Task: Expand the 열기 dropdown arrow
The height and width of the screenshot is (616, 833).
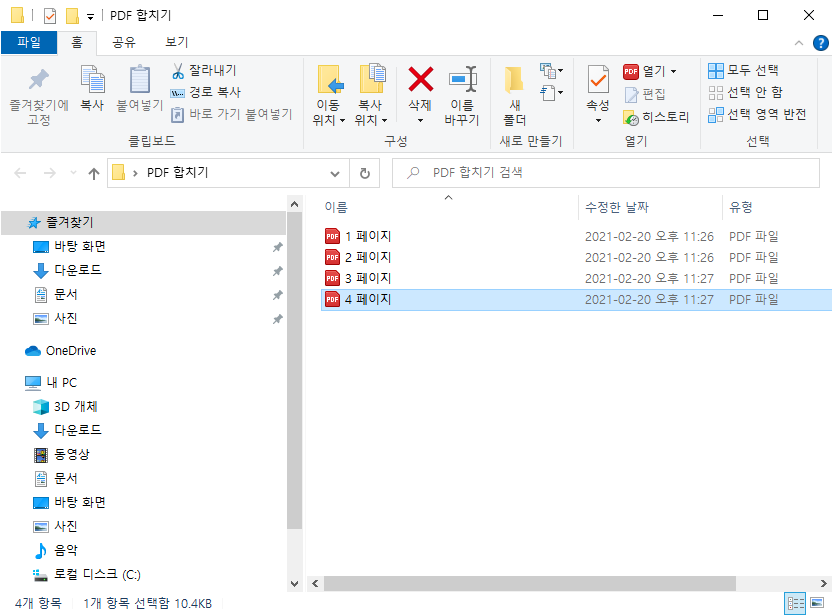Action: [673, 71]
